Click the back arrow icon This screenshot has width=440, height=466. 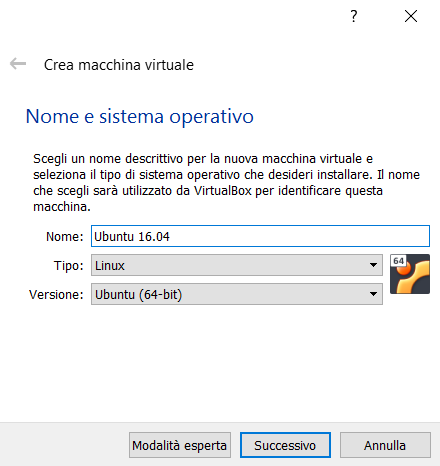[x=18, y=64]
